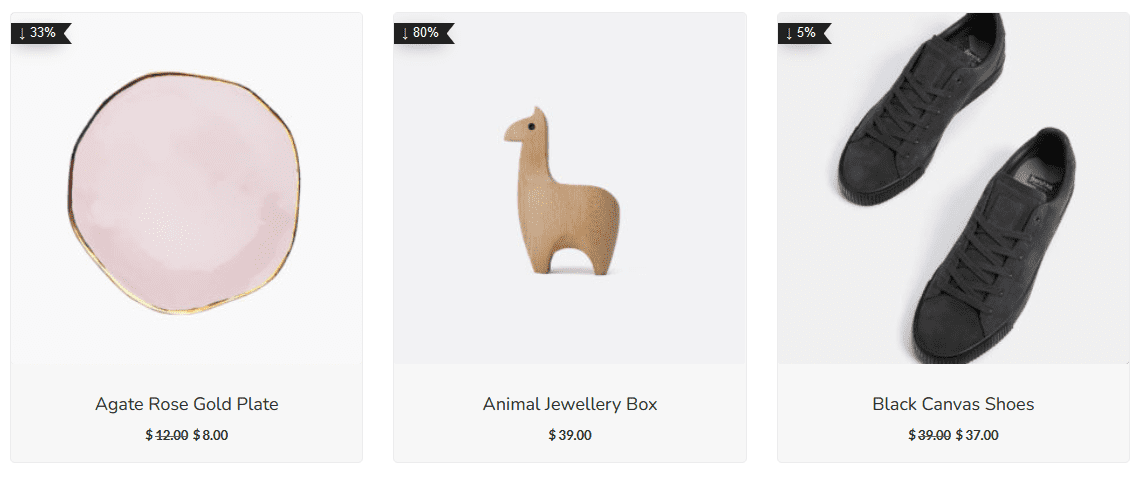Viewport: 1141px width, 477px height.
Task: Click the $8.00 sale price
Action: [210, 436]
